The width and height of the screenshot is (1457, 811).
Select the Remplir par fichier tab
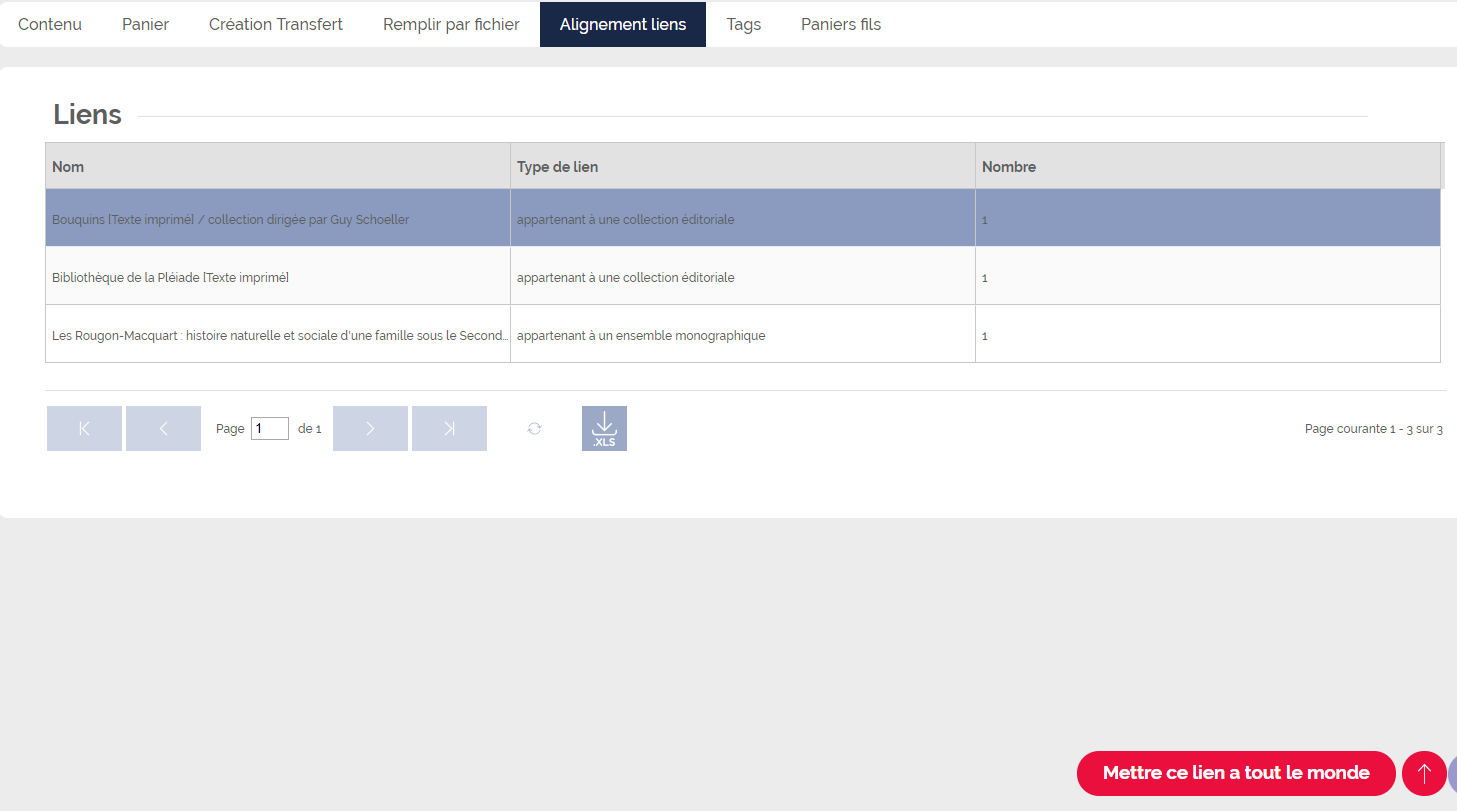[451, 24]
